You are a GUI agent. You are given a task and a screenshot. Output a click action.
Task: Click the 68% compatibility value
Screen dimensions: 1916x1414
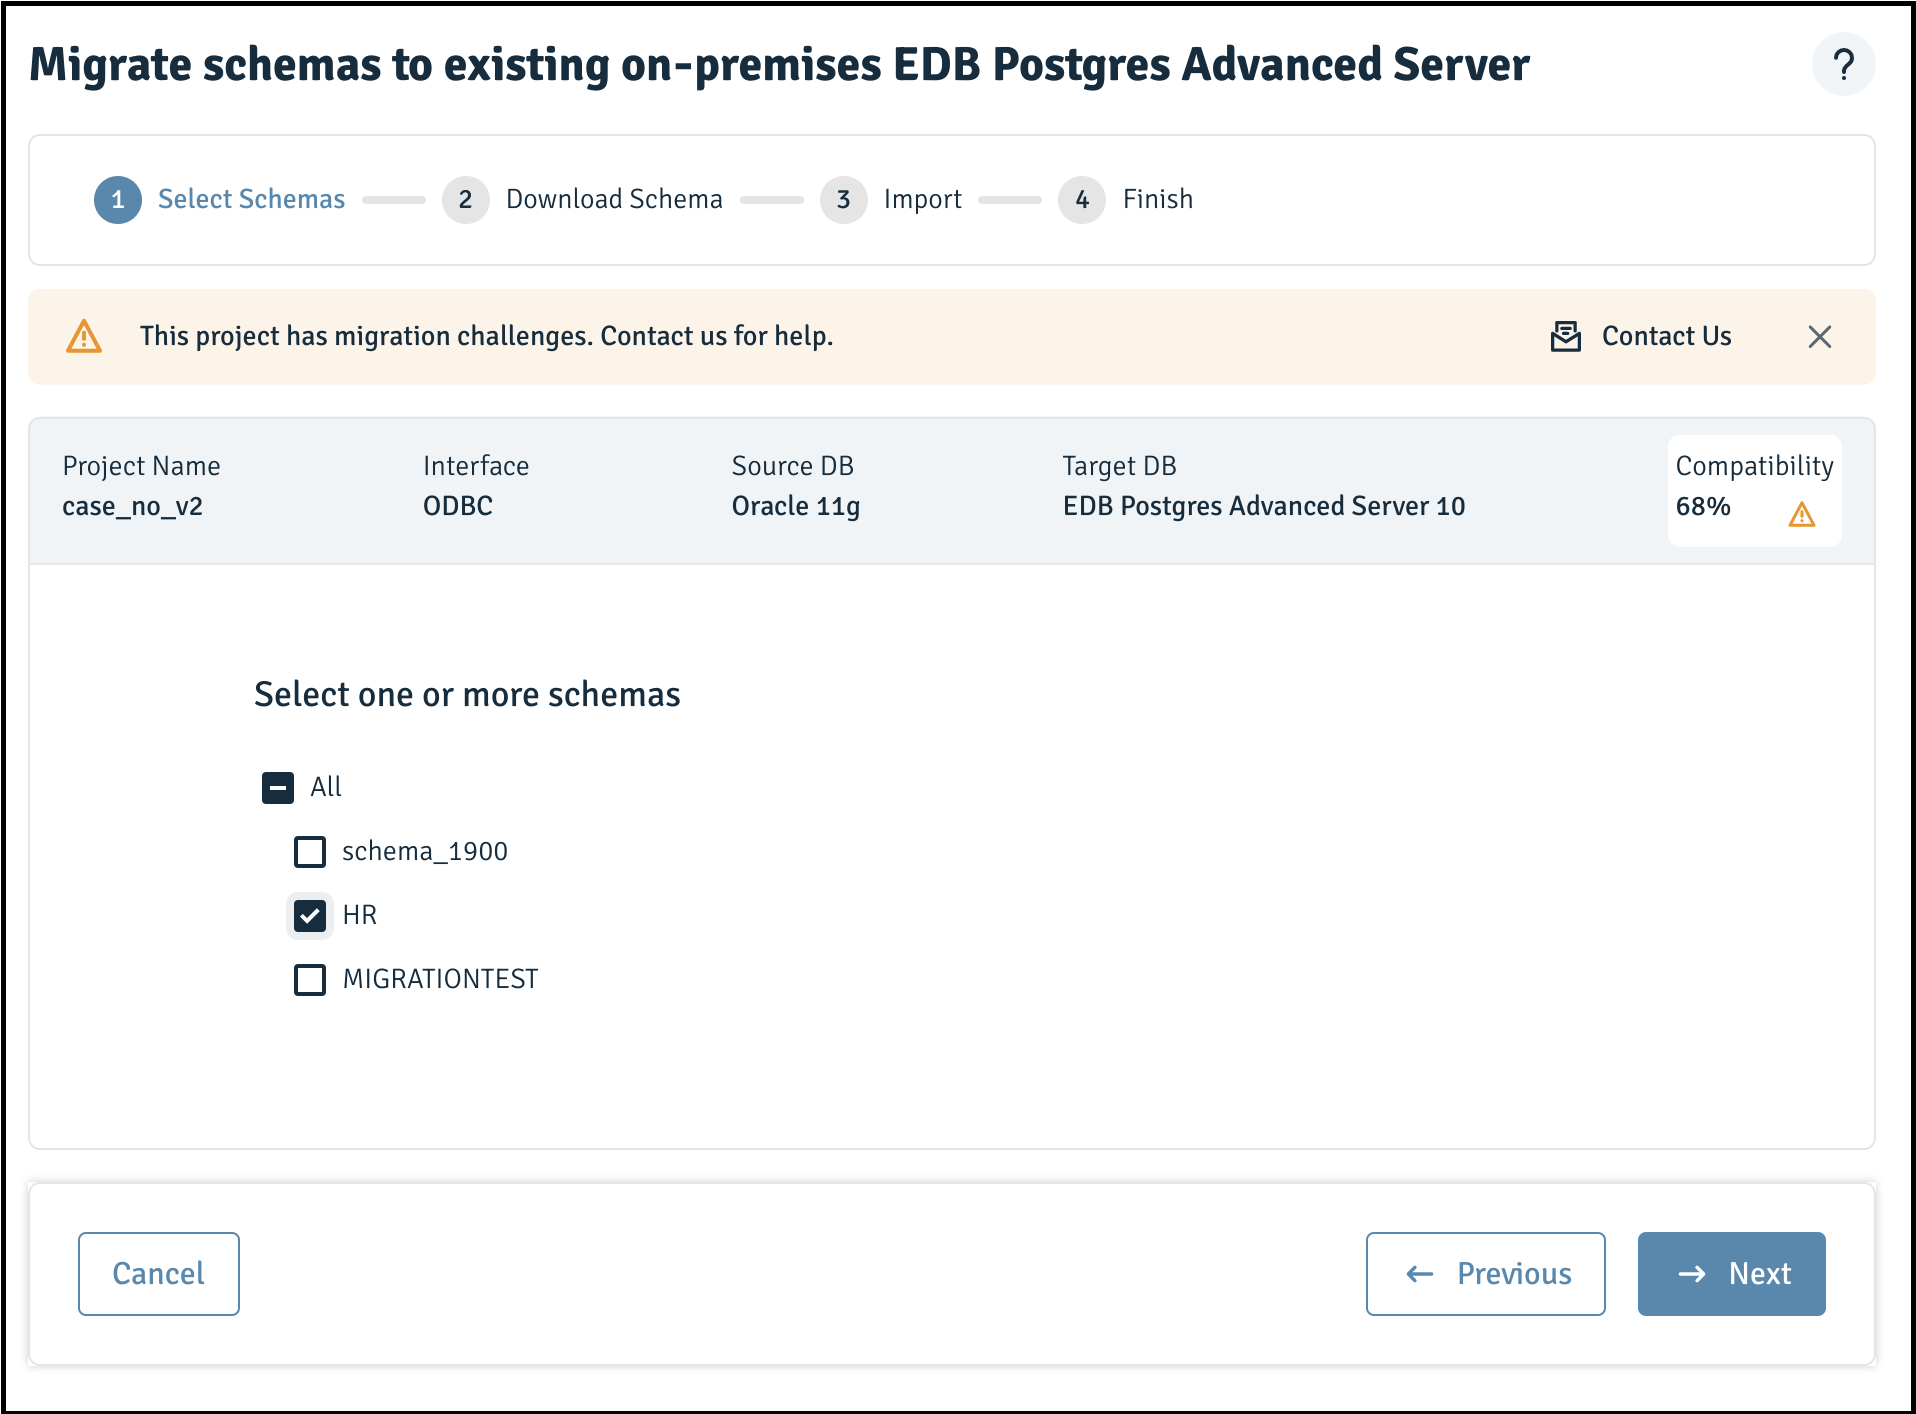(x=1703, y=506)
